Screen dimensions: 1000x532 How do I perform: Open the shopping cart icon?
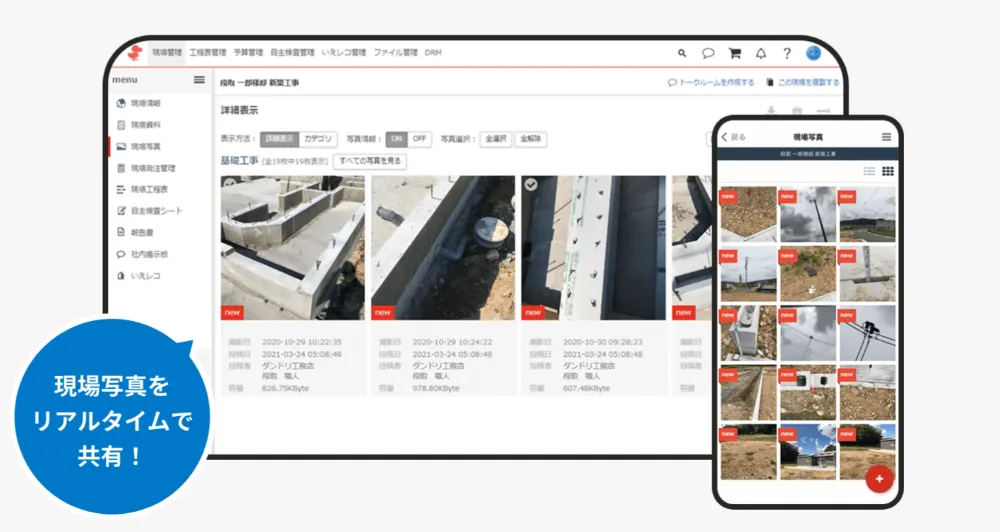click(x=734, y=53)
